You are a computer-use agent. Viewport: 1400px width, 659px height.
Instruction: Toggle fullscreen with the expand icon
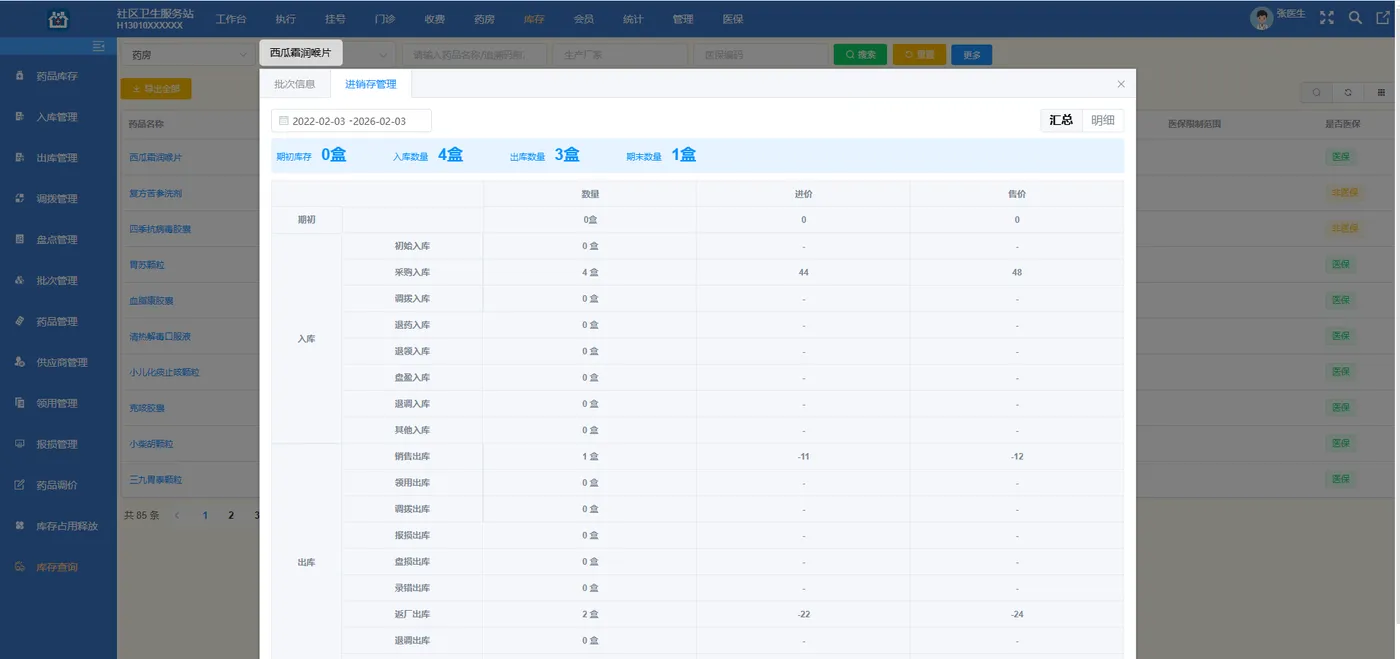coord(1327,18)
